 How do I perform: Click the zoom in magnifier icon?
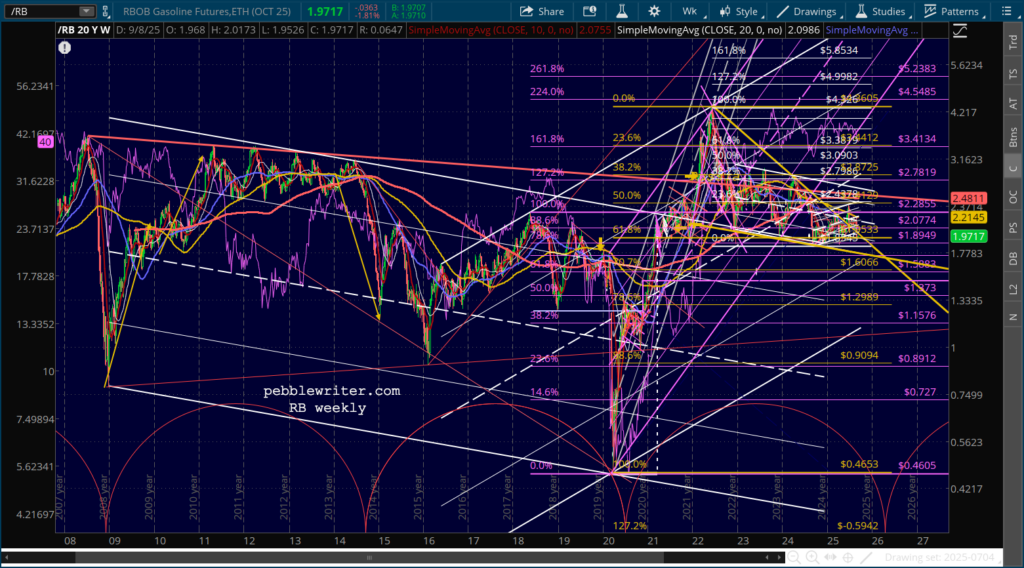(812, 558)
